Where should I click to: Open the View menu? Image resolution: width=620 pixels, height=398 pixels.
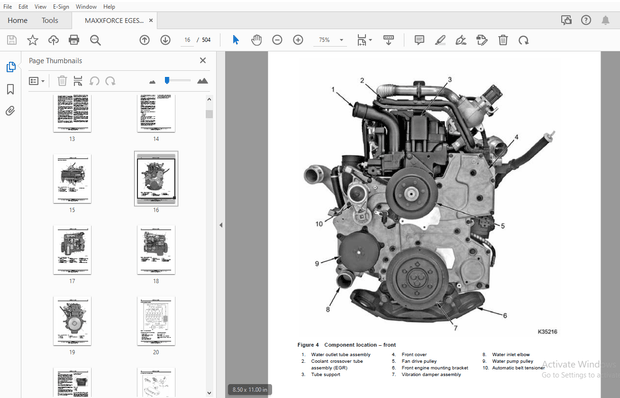tap(40, 7)
